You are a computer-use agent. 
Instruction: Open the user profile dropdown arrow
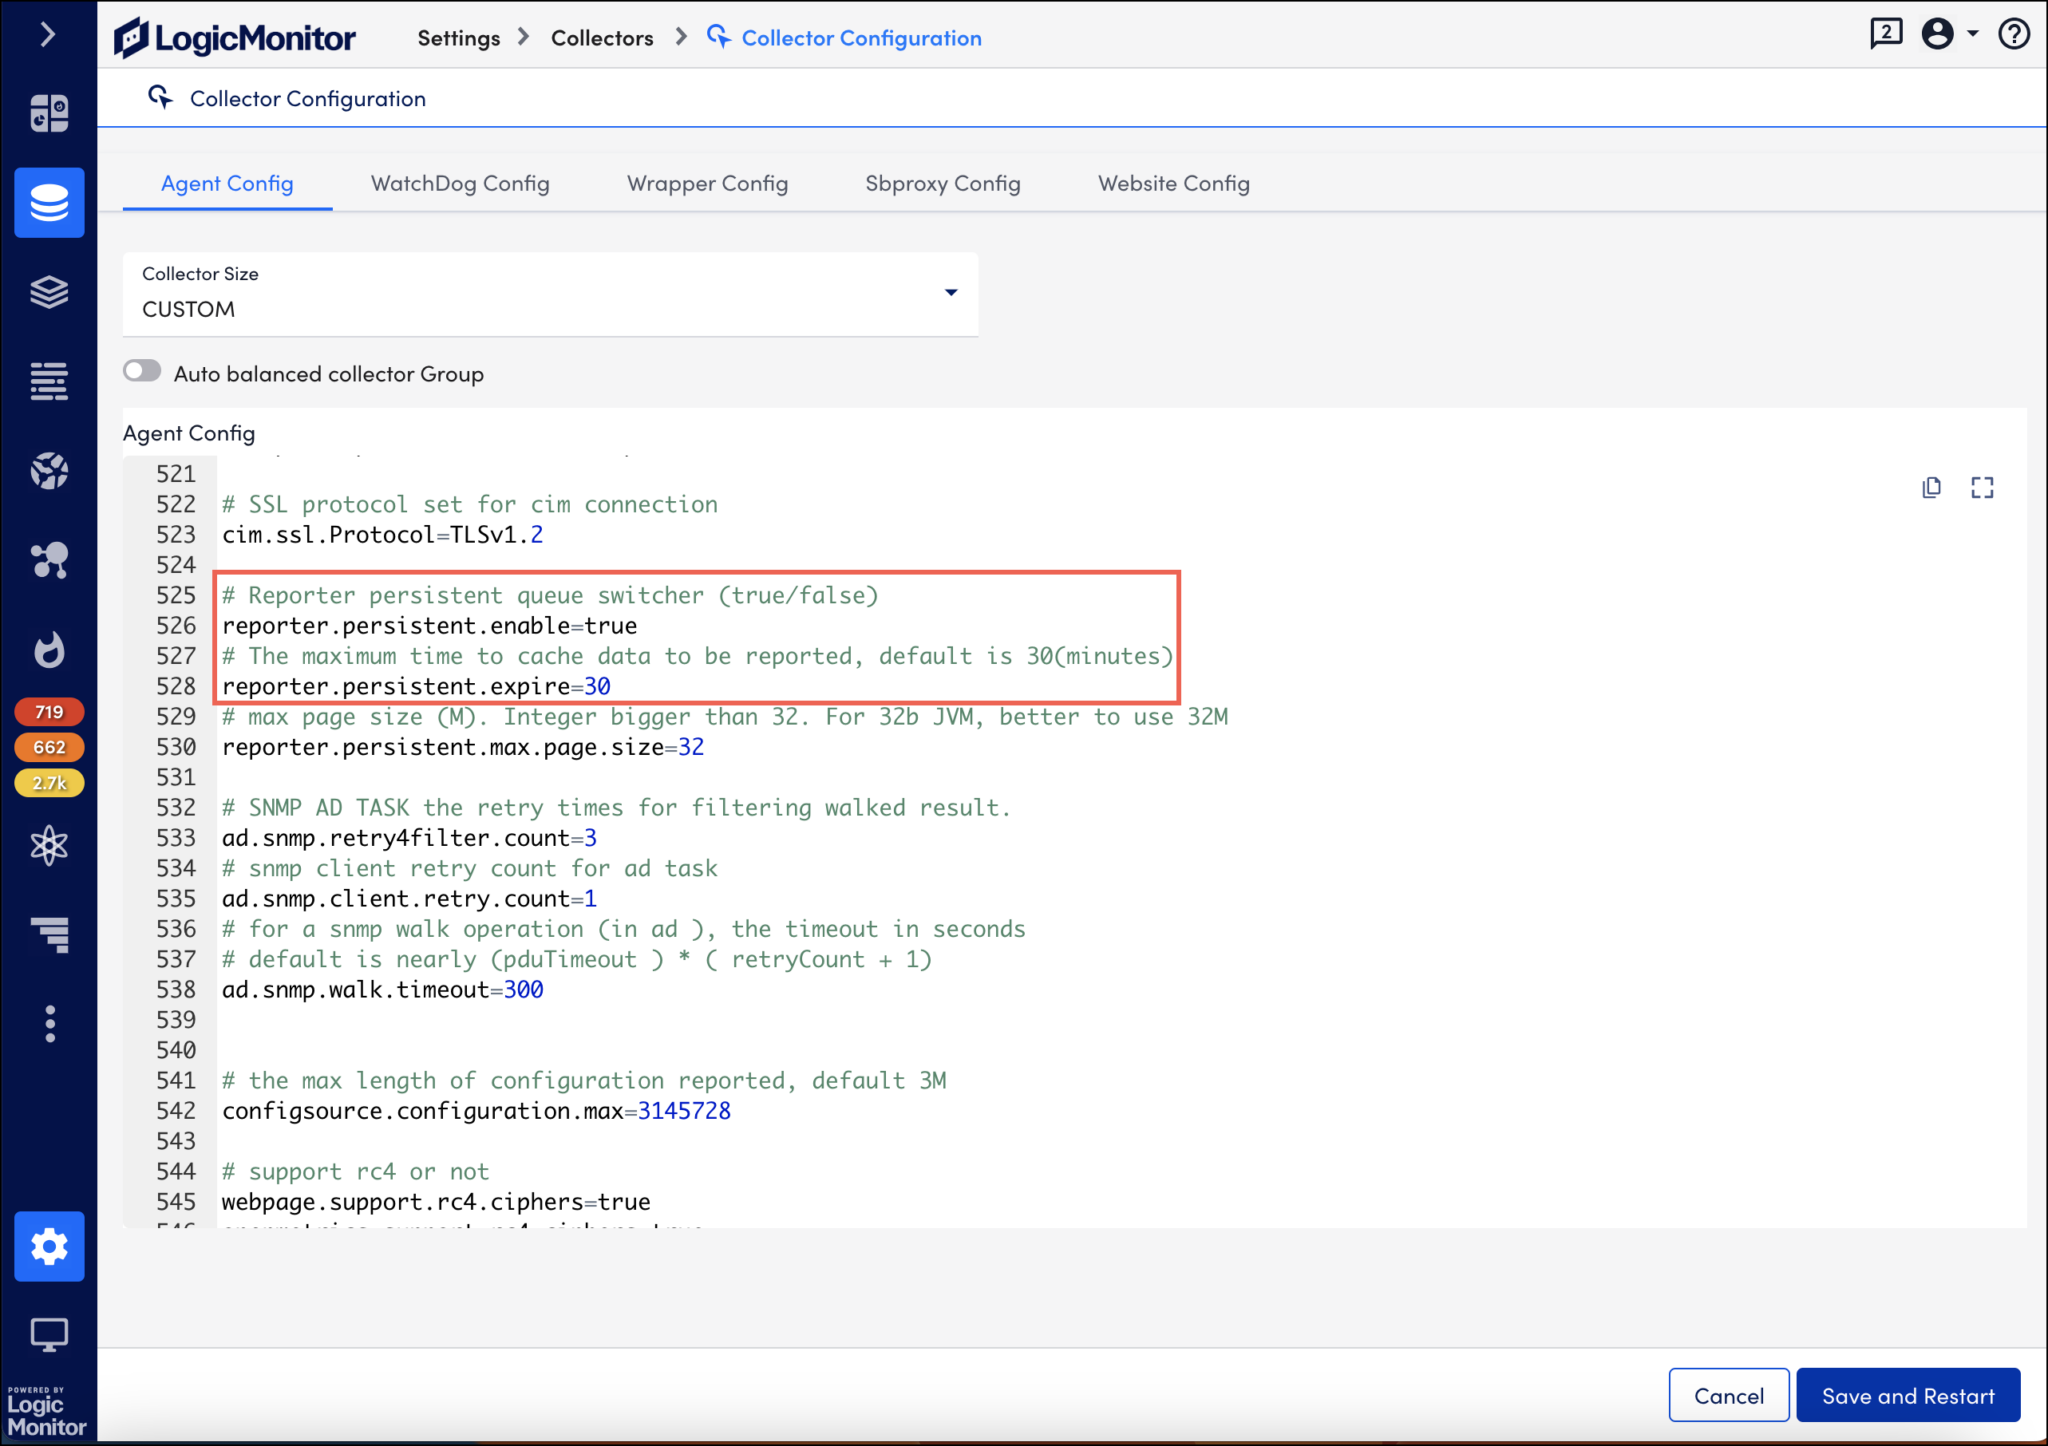click(1971, 33)
